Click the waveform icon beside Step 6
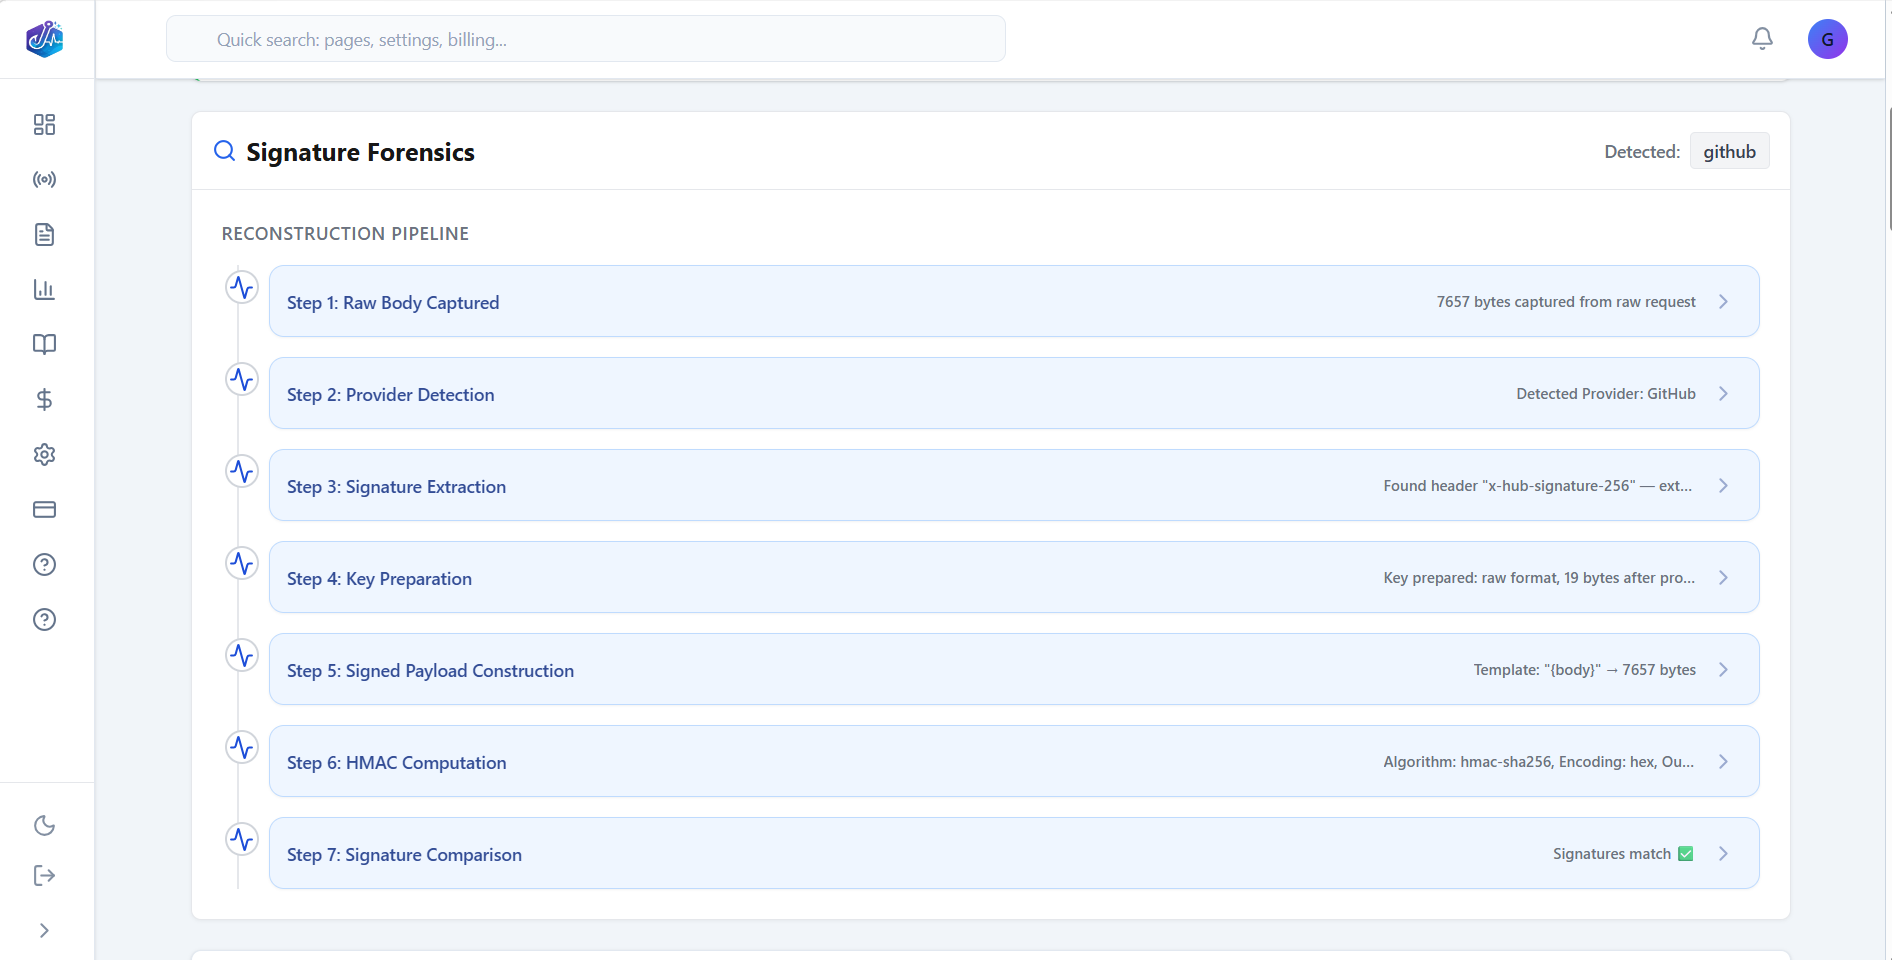Viewport: 1892px width, 960px height. (241, 747)
